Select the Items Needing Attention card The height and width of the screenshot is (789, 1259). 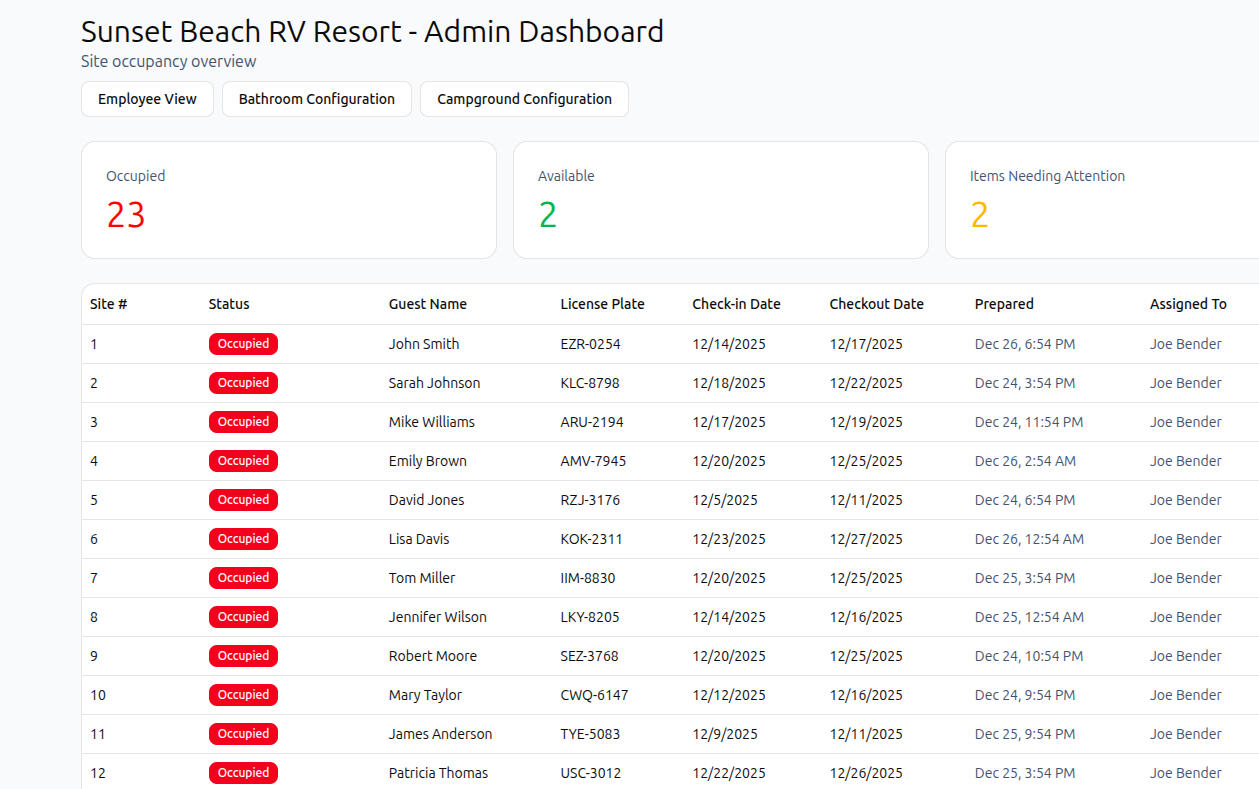tap(1100, 200)
